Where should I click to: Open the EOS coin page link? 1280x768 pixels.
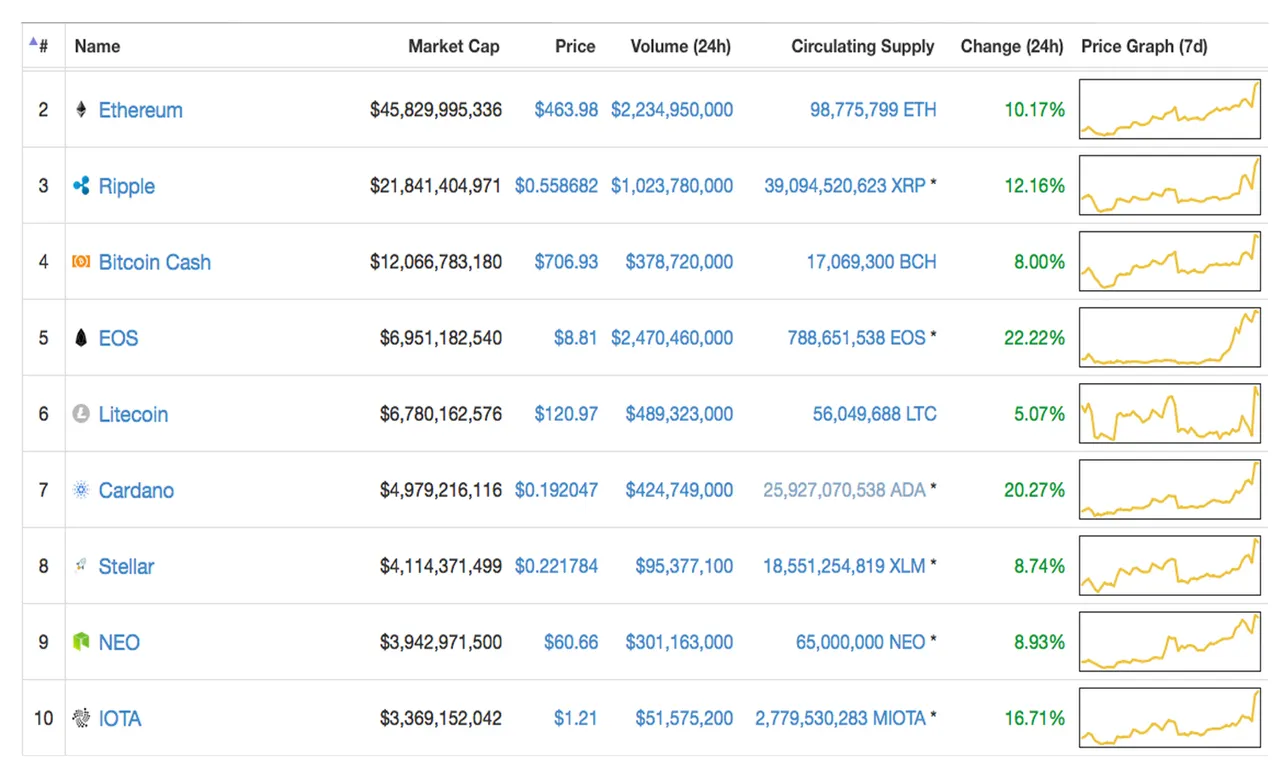[x=118, y=338]
